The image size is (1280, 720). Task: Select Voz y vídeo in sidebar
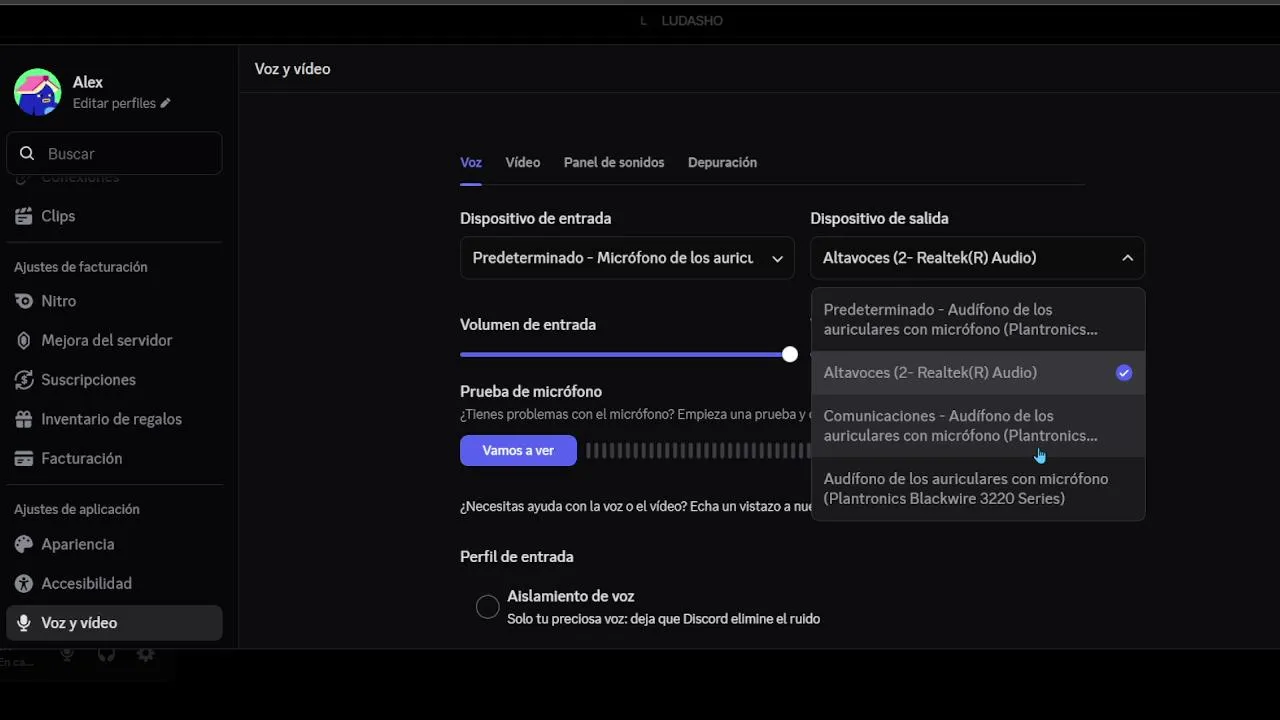(114, 623)
